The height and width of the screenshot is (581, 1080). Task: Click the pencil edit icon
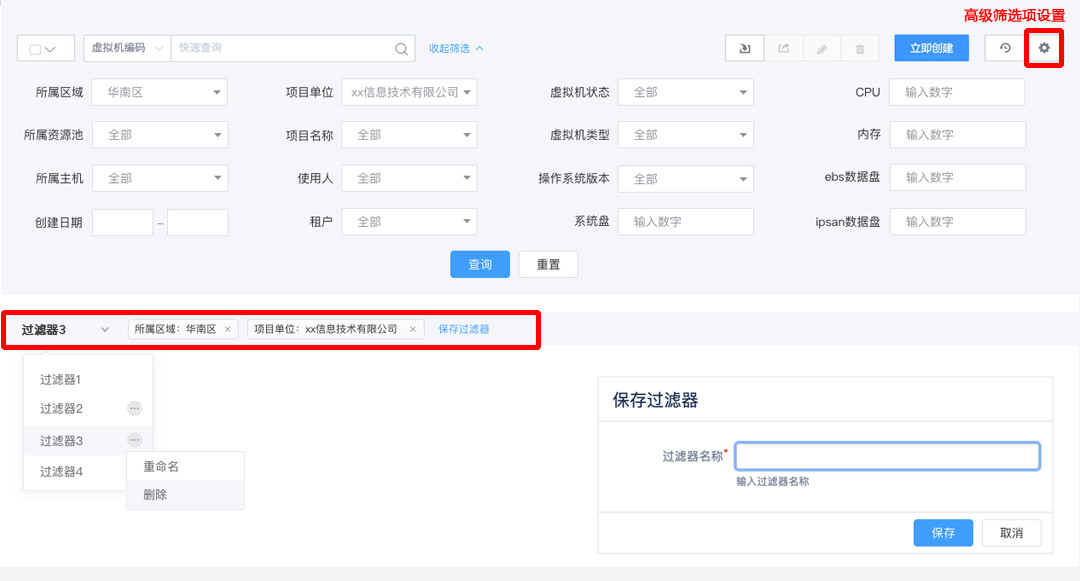(x=822, y=48)
